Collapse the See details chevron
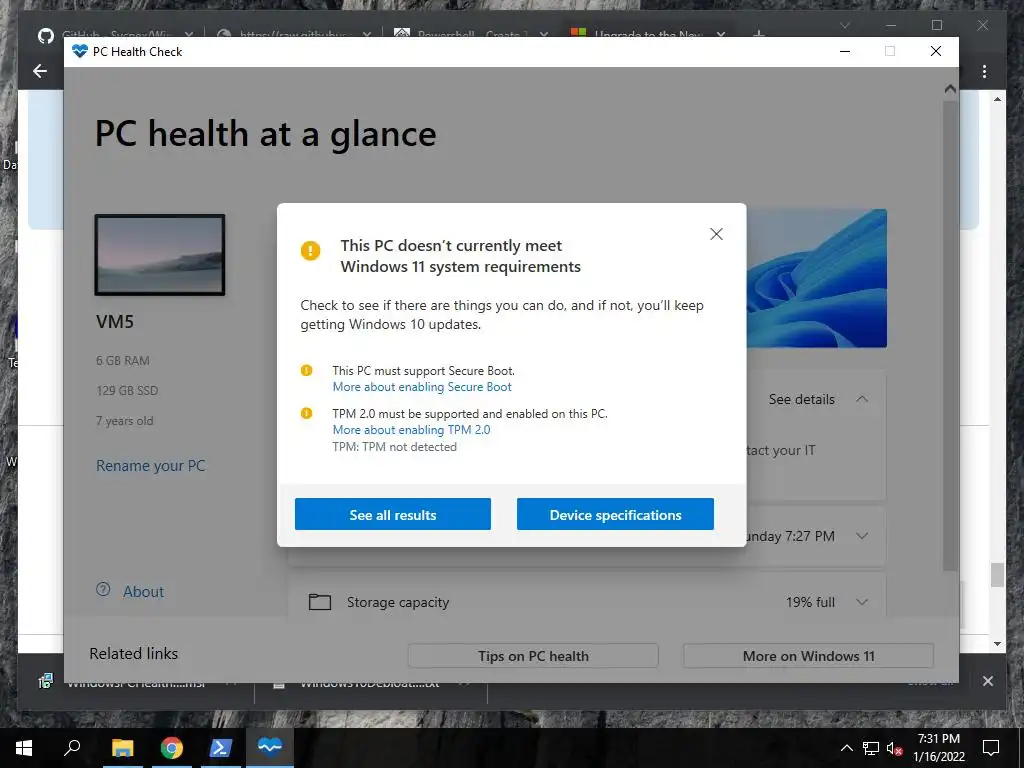 (862, 399)
